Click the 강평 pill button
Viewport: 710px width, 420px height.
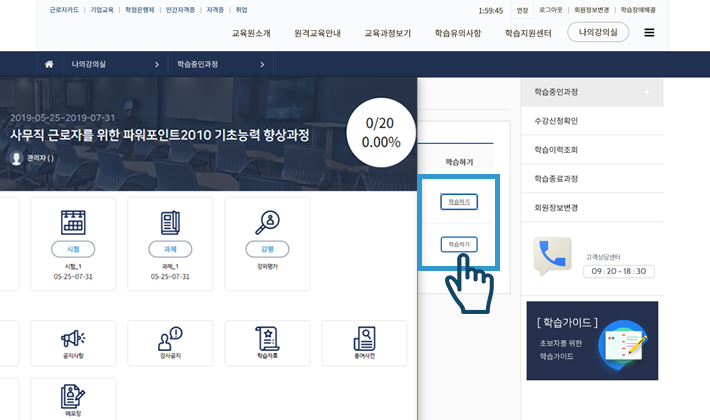267,249
